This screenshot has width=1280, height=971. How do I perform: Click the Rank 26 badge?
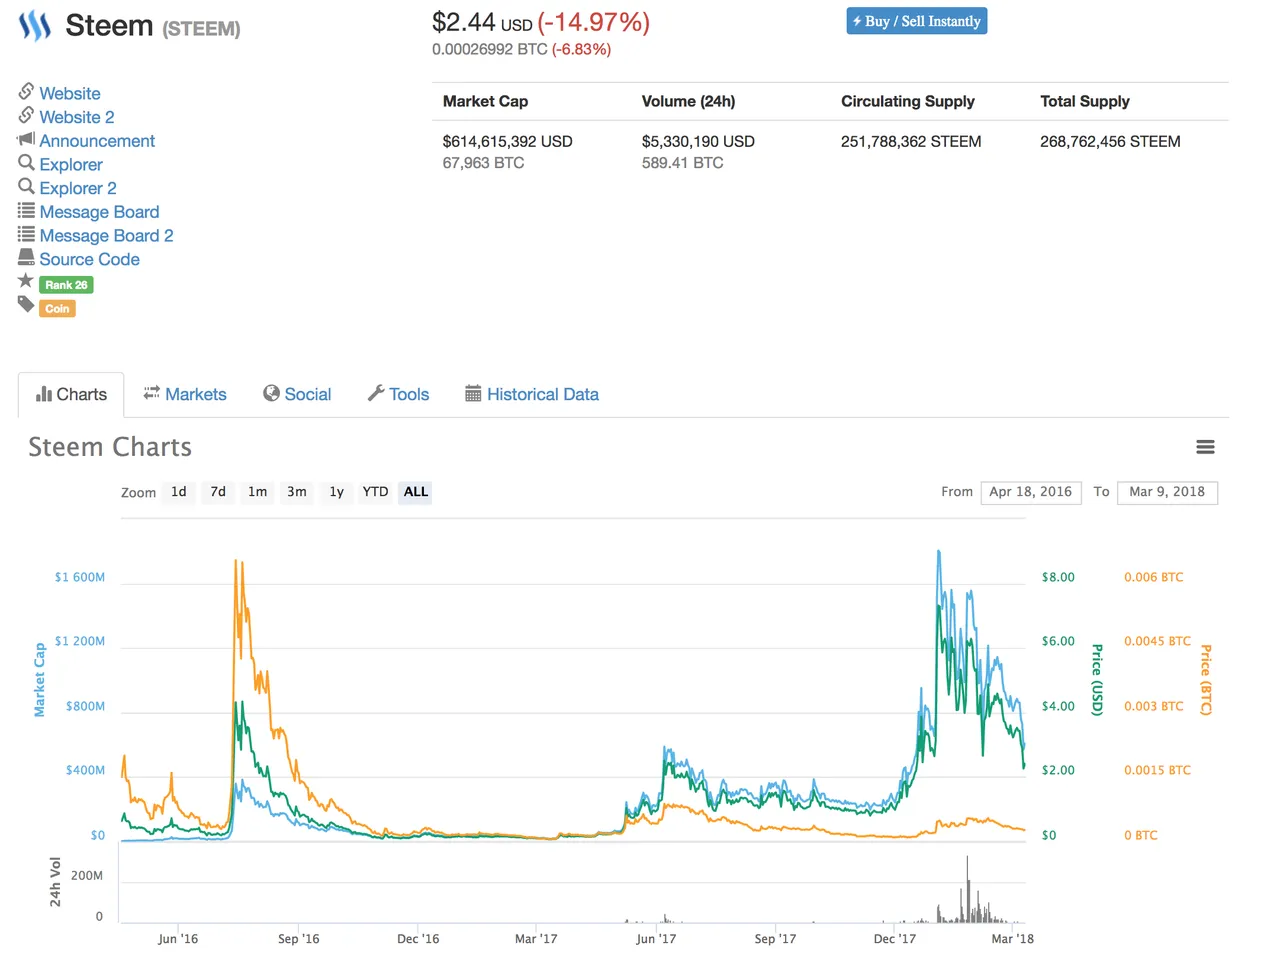66,285
